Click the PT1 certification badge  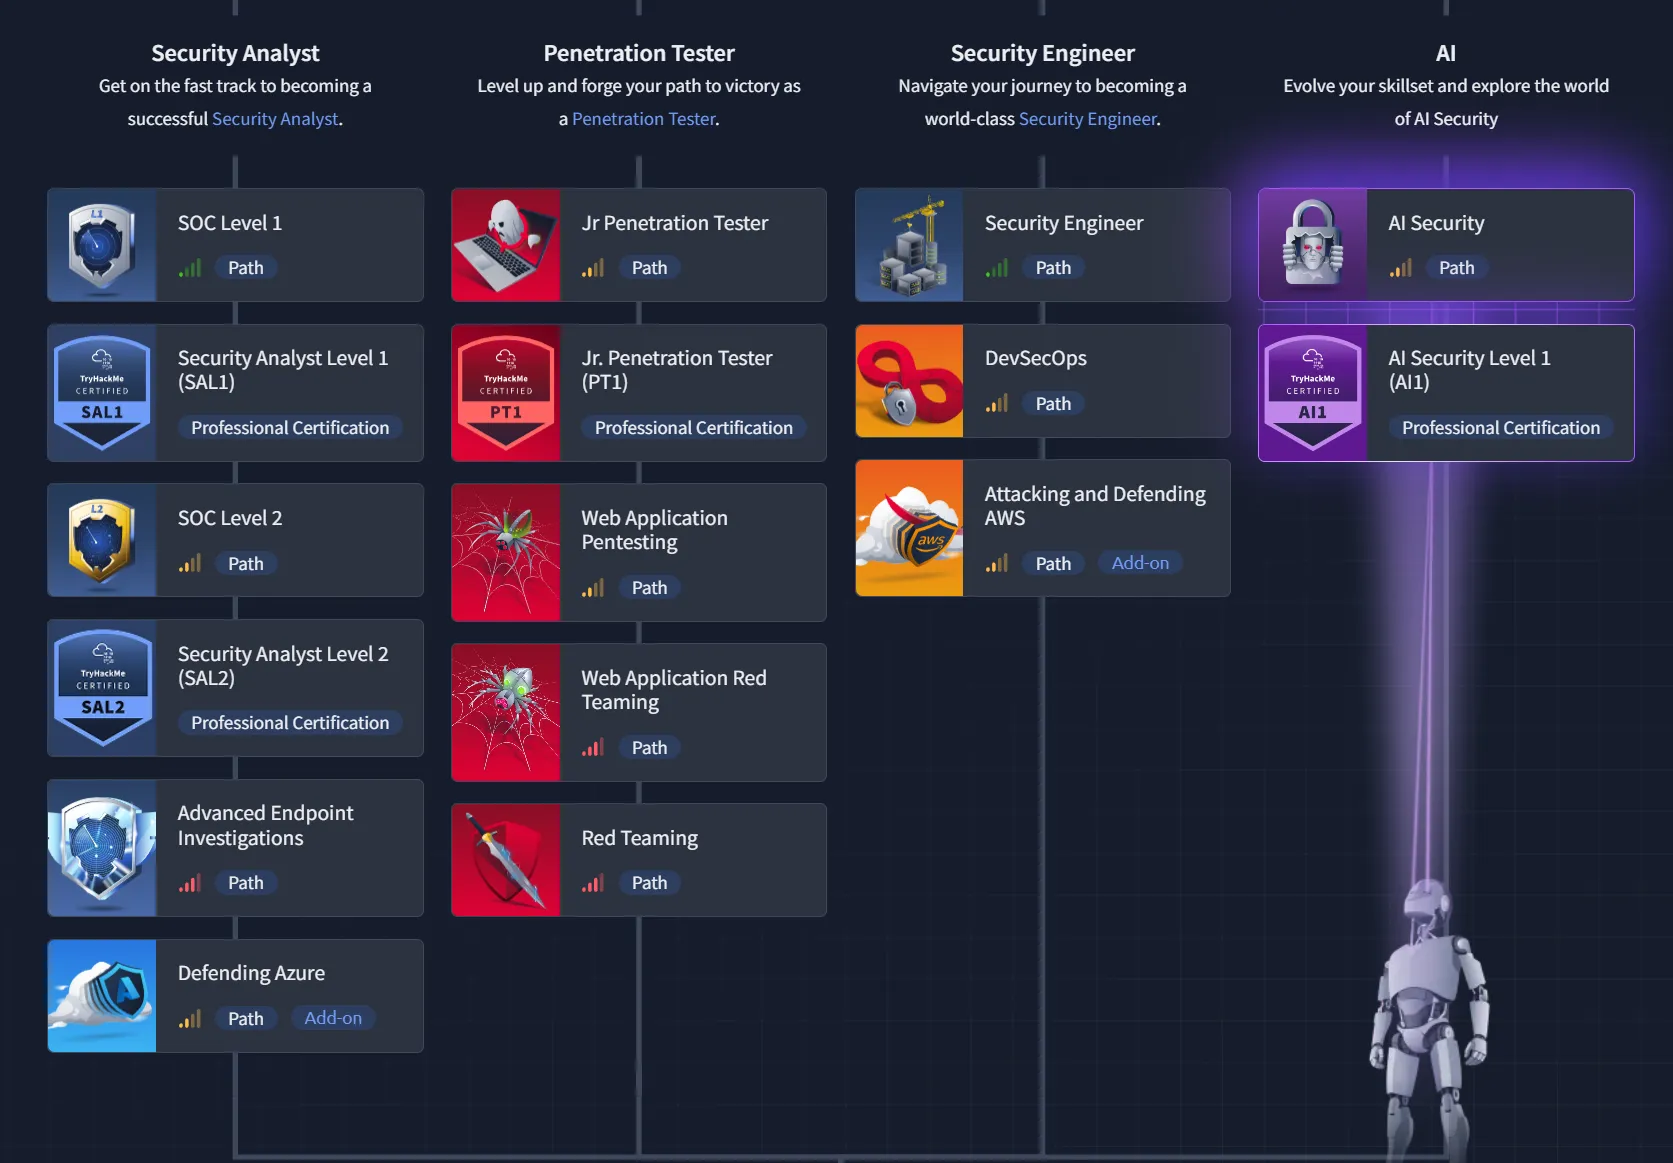506,393
